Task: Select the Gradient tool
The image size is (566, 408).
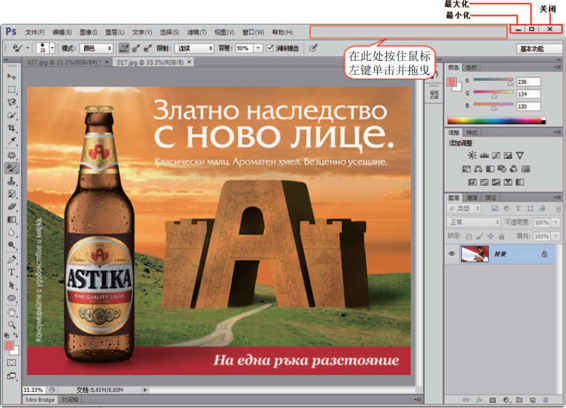Action: (12, 220)
